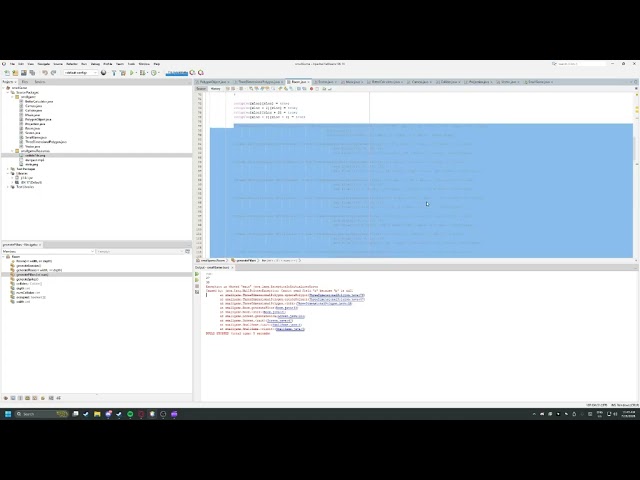The height and width of the screenshot is (480, 640).
Task: Click the Navigator panel options icon
Action: pyautogui.click(x=187, y=251)
